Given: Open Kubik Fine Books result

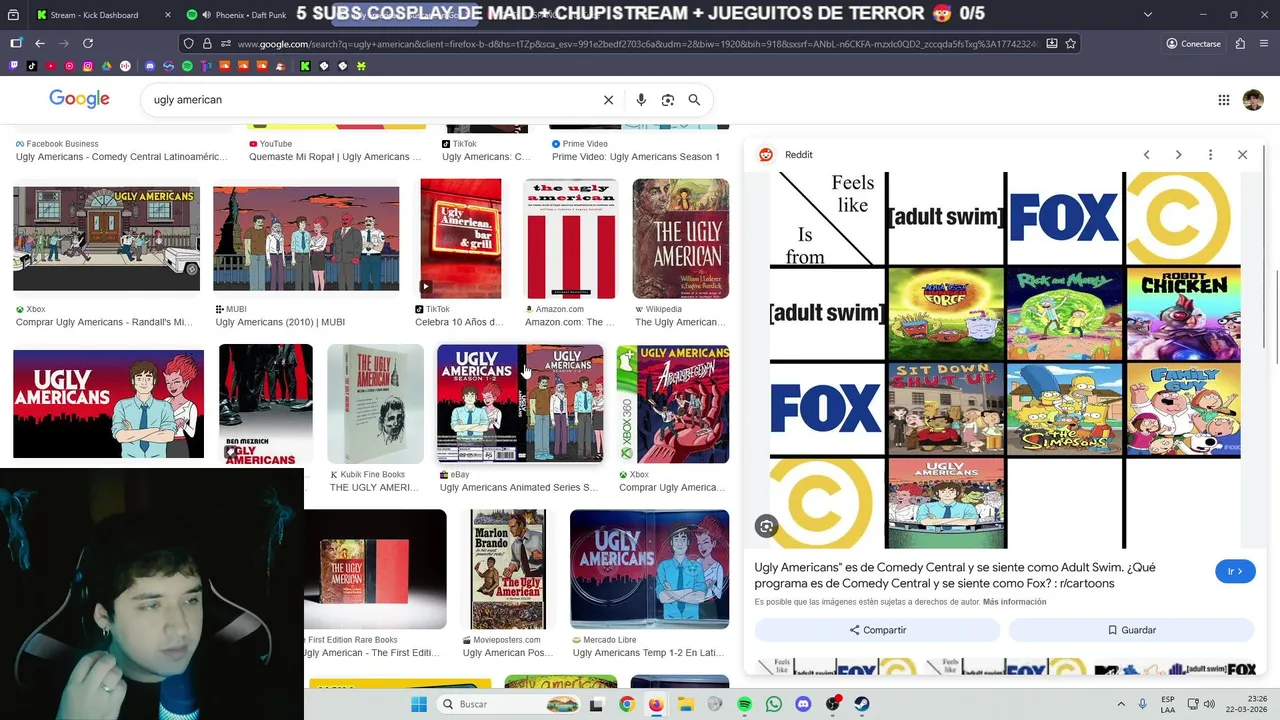Looking at the screenshot, I should tap(375, 405).
